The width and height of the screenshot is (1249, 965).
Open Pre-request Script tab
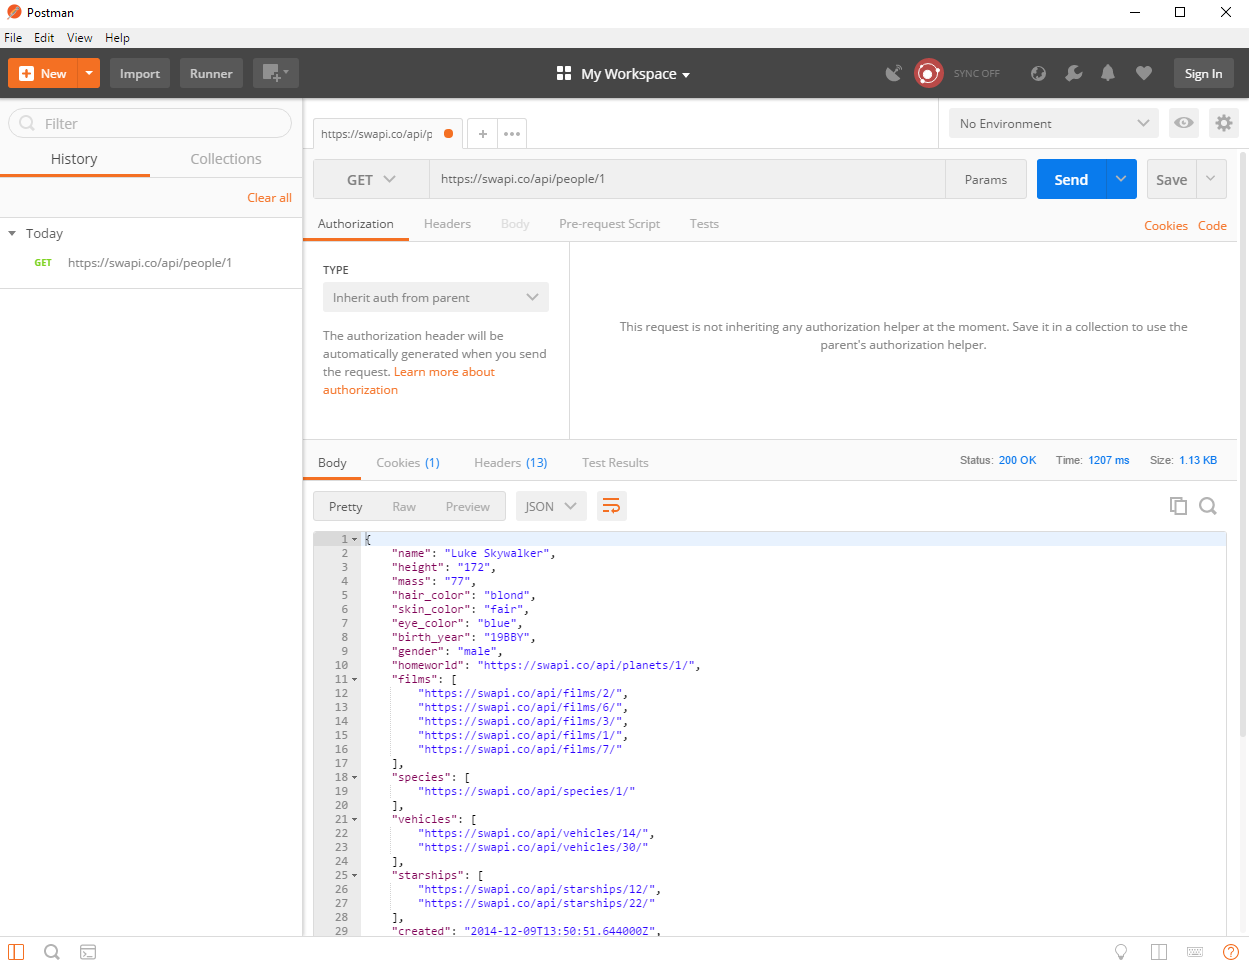coord(609,224)
